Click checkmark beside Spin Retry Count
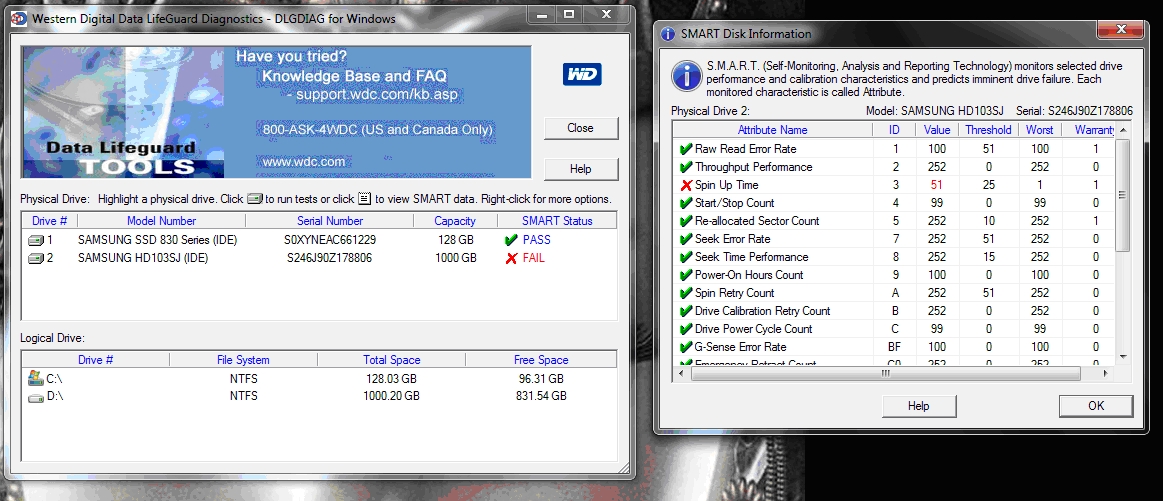The image size is (1163, 501). click(x=685, y=293)
